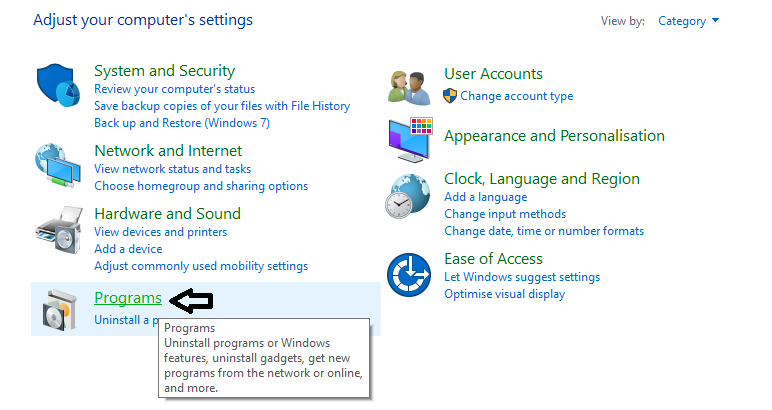
Task: Click the System and Security shield icon
Action: [57, 87]
